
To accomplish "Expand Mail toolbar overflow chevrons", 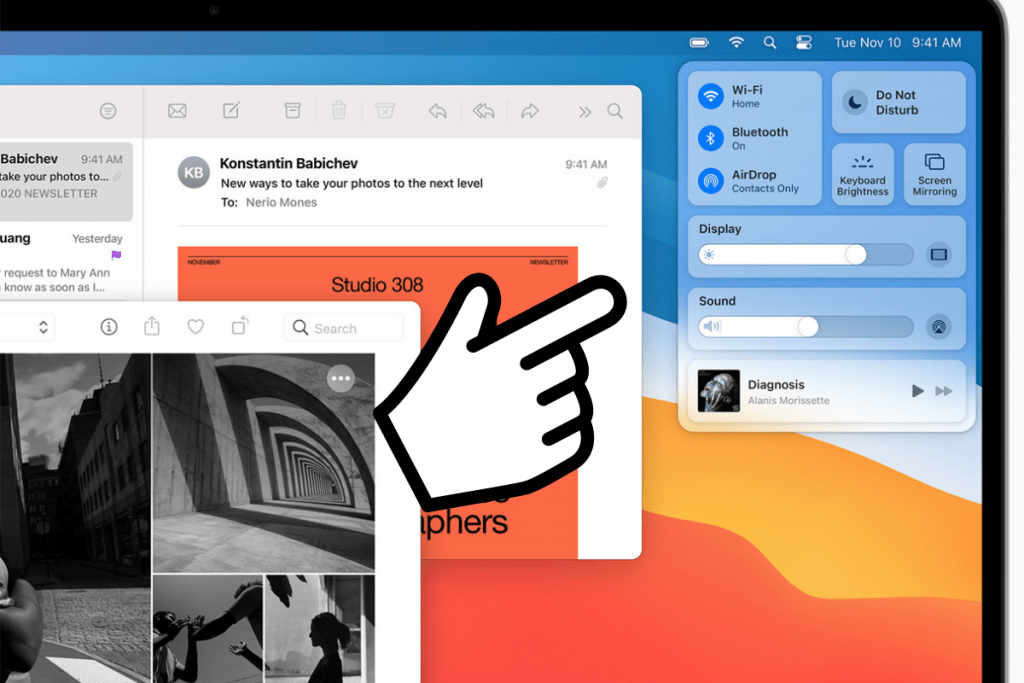I will 584,112.
